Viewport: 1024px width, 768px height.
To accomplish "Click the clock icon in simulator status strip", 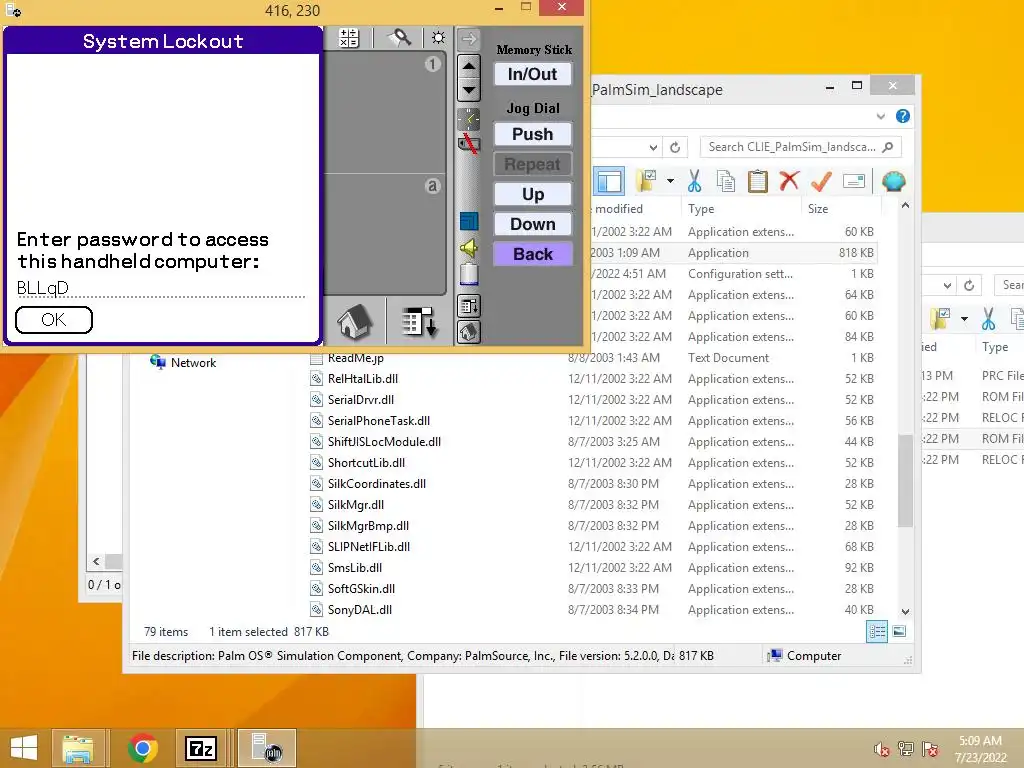I will 469,119.
